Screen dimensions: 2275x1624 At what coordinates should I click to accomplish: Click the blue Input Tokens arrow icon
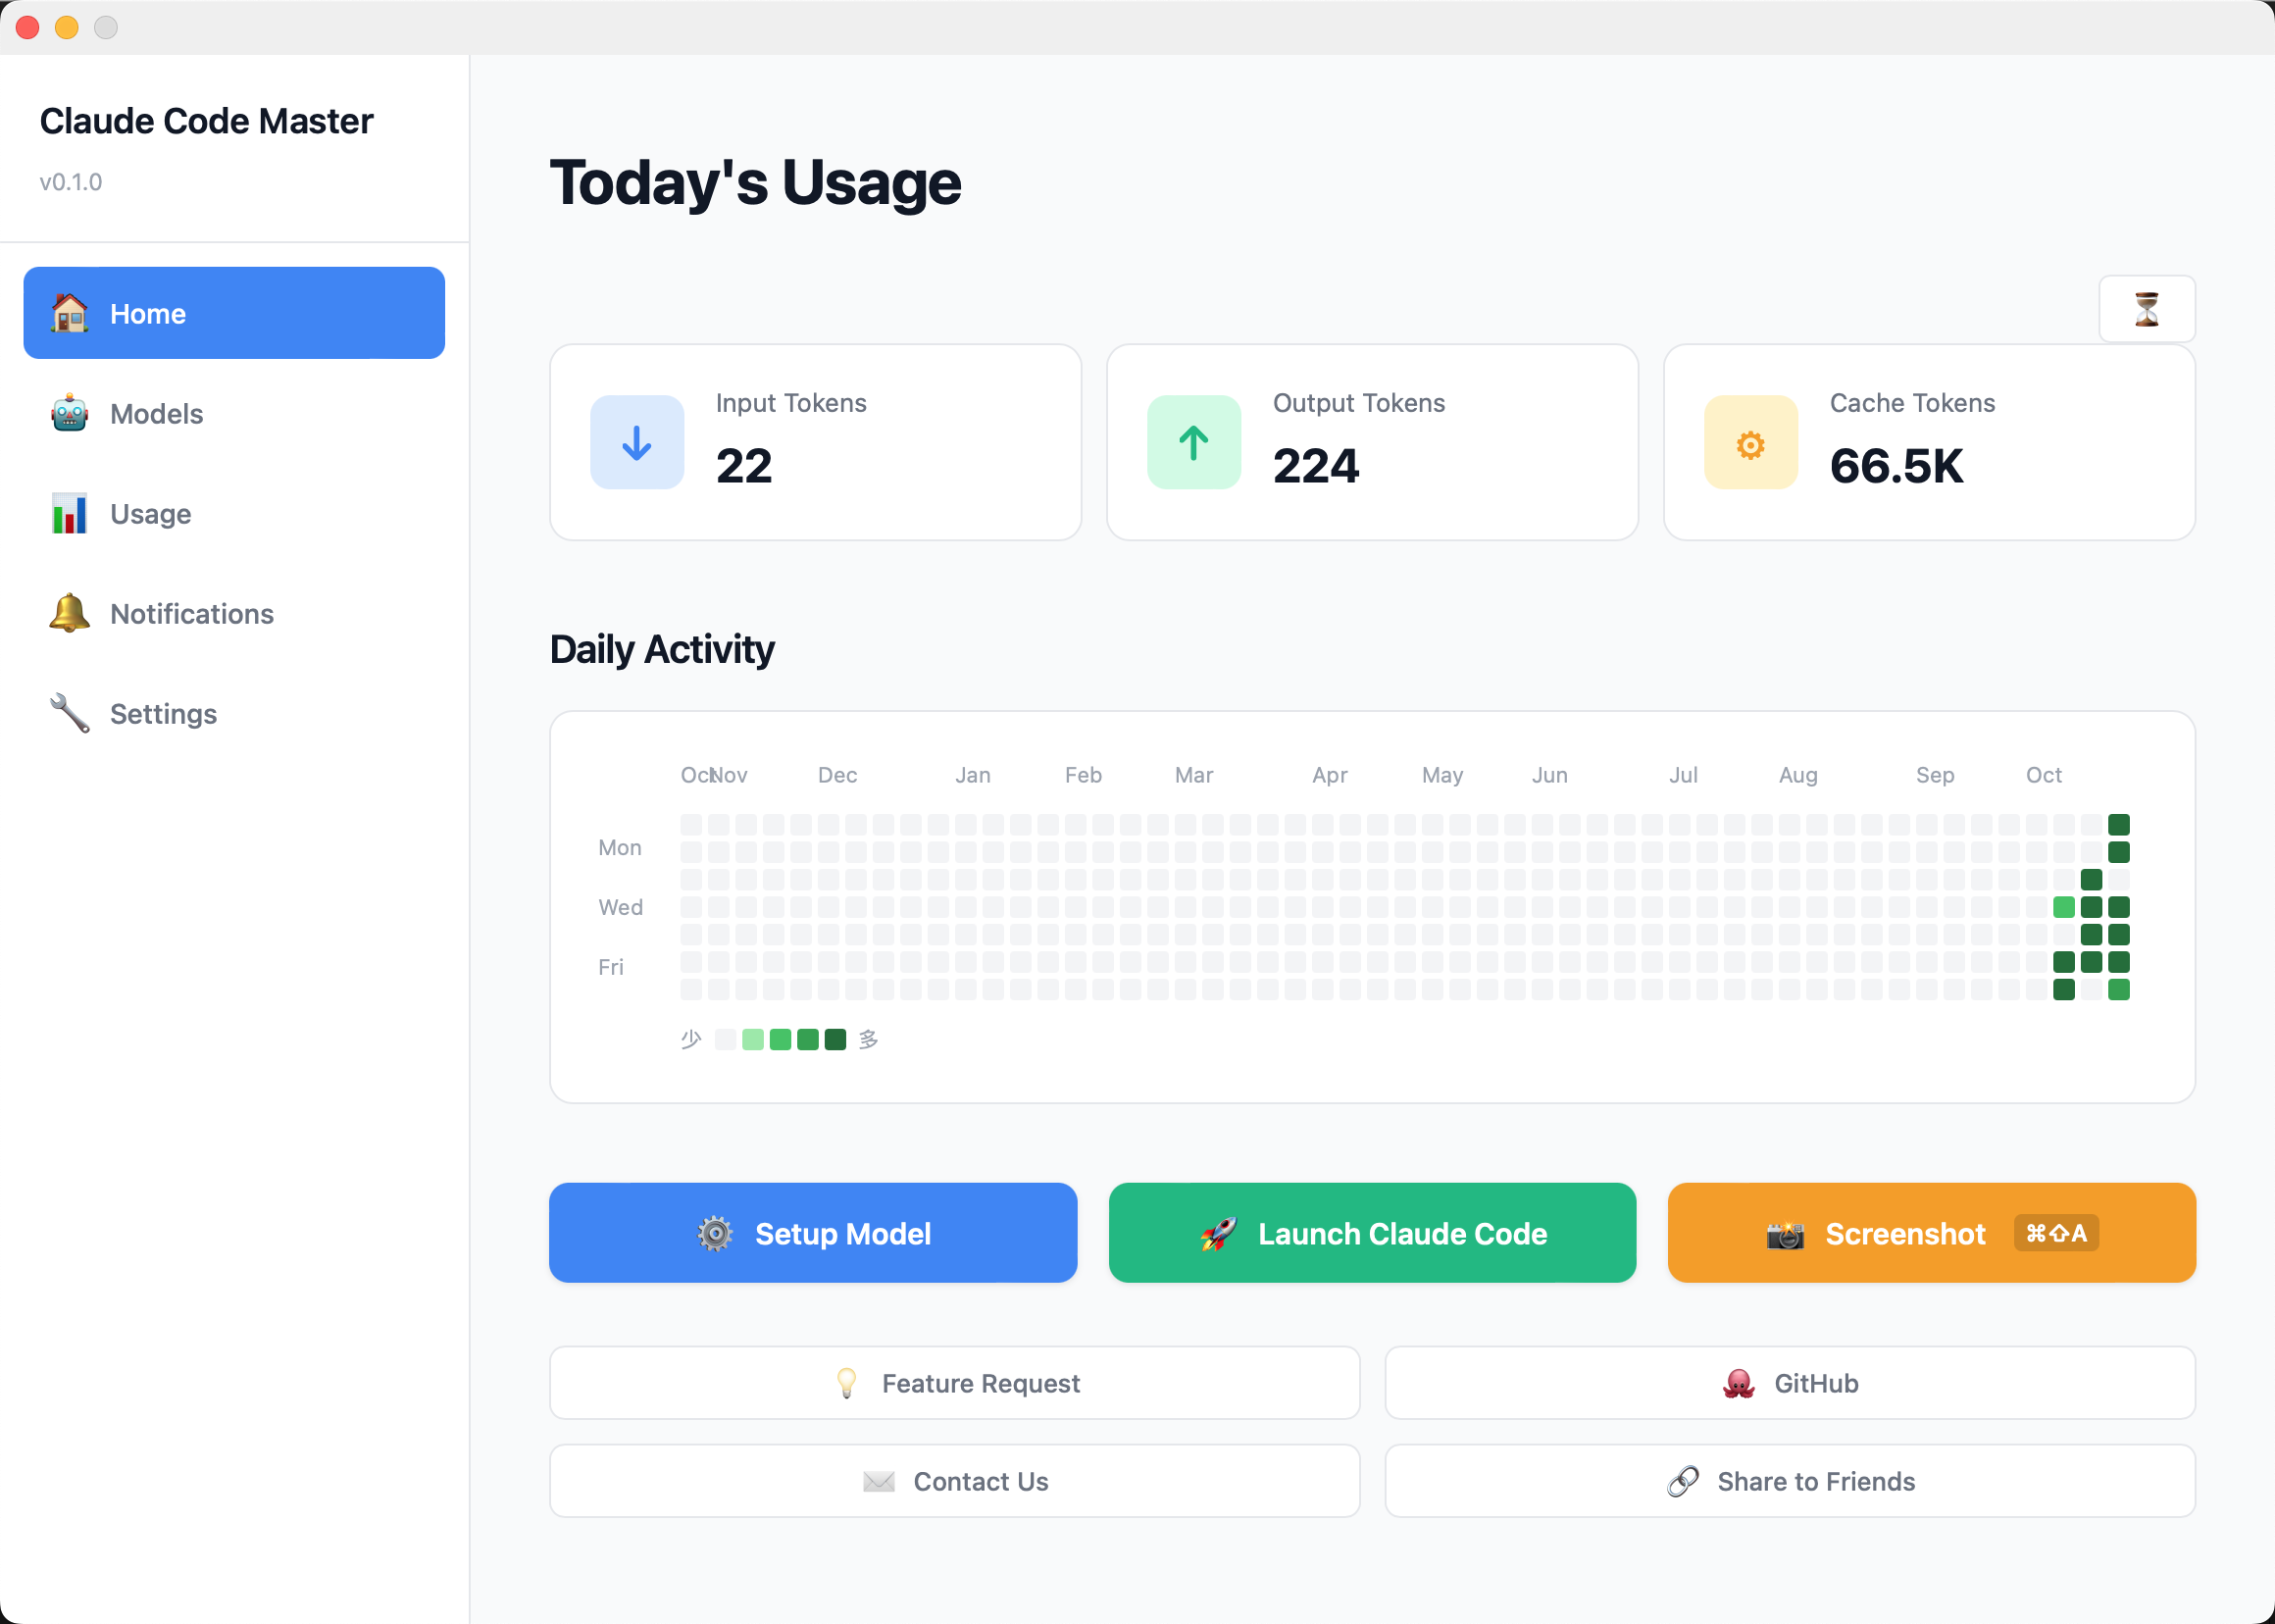point(637,442)
